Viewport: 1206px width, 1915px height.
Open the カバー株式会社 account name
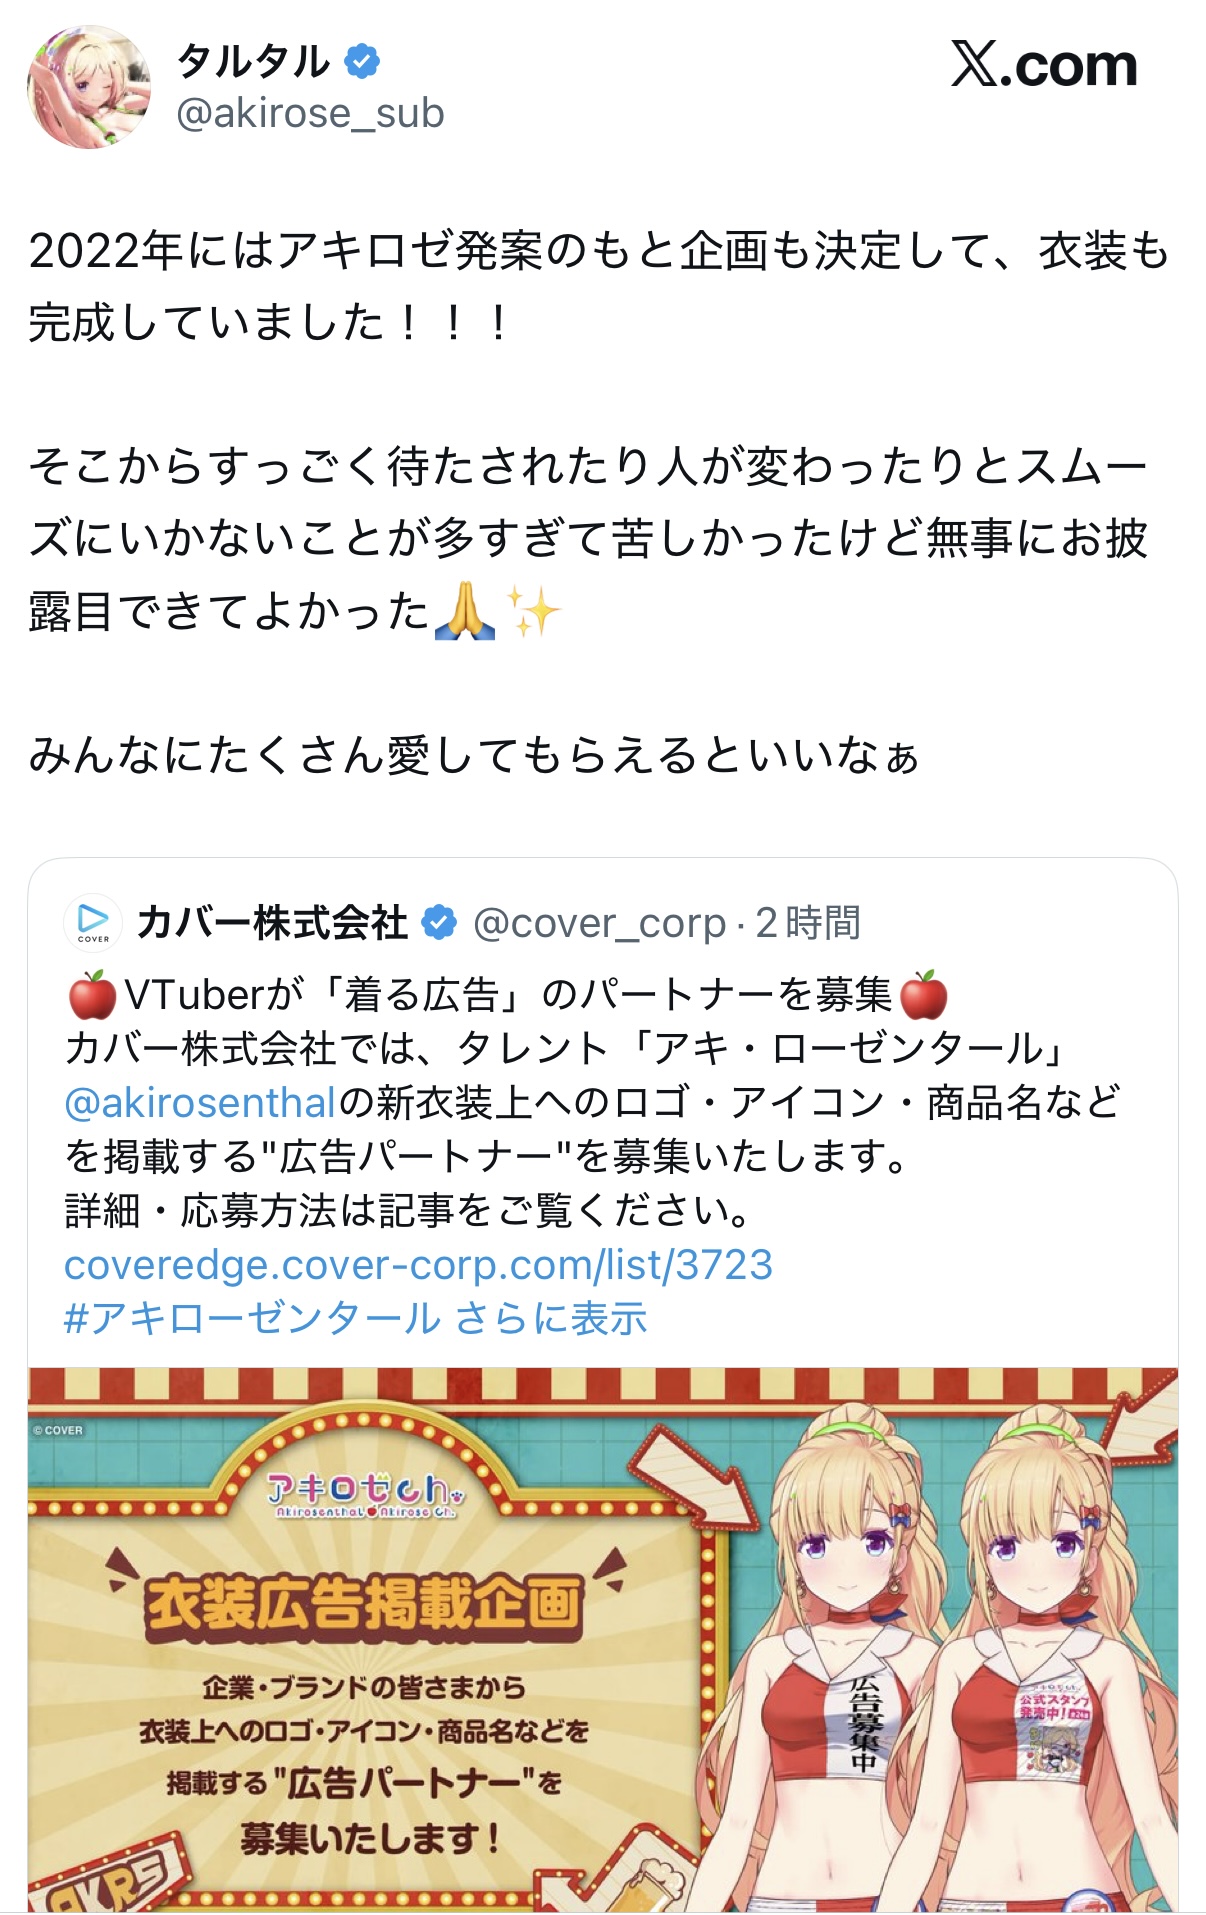(x=272, y=922)
